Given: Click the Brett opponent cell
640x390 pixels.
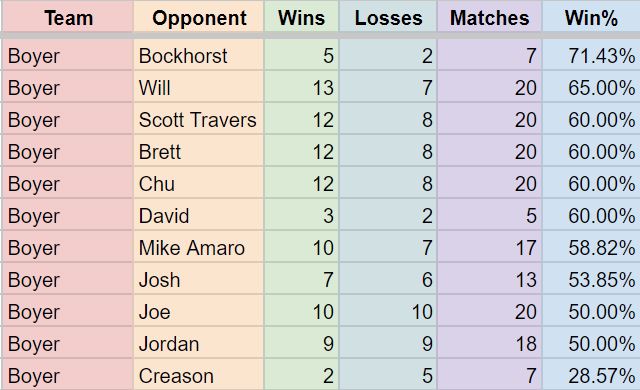Looking at the screenshot, I should (x=198, y=151).
